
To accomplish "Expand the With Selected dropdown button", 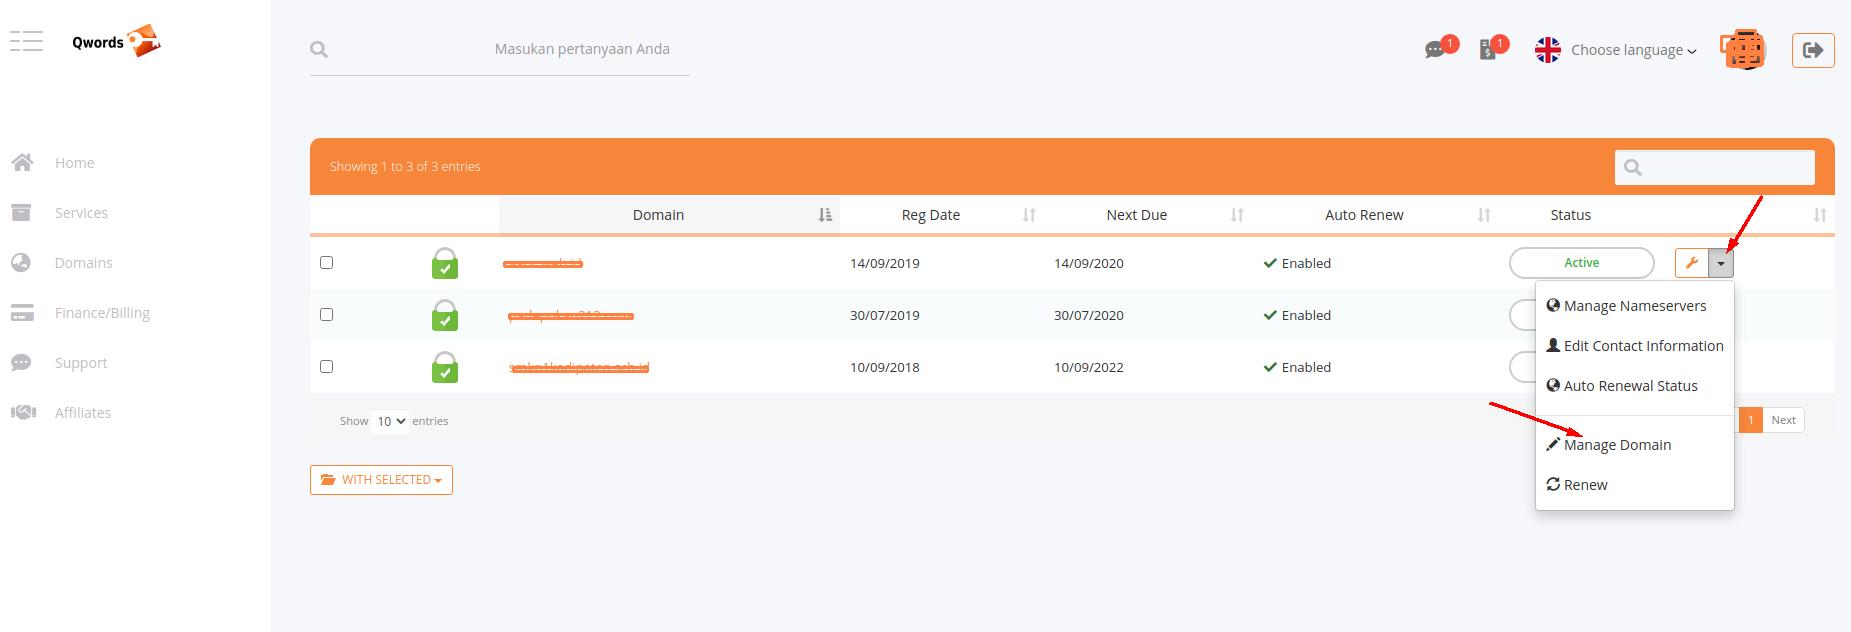I will (x=381, y=480).
